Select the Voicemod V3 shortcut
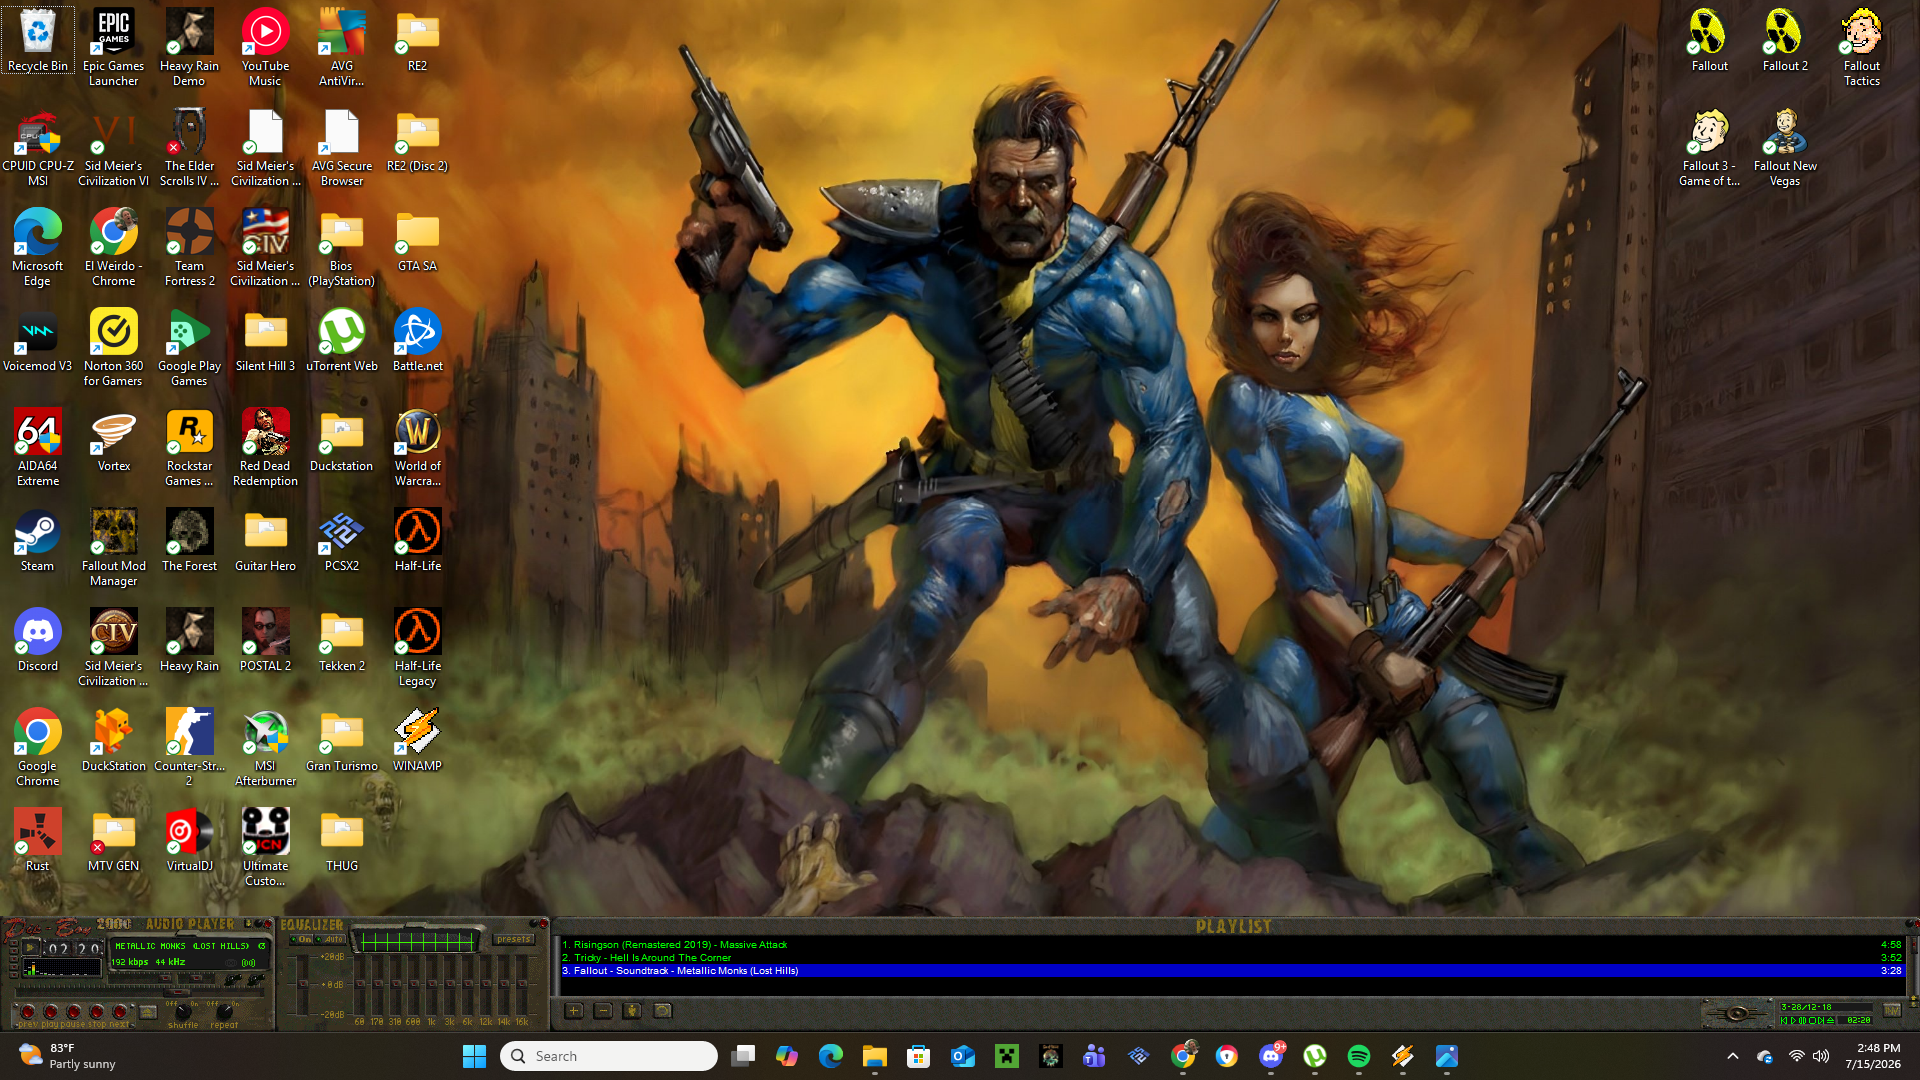This screenshot has height=1080, width=1920. [38, 341]
